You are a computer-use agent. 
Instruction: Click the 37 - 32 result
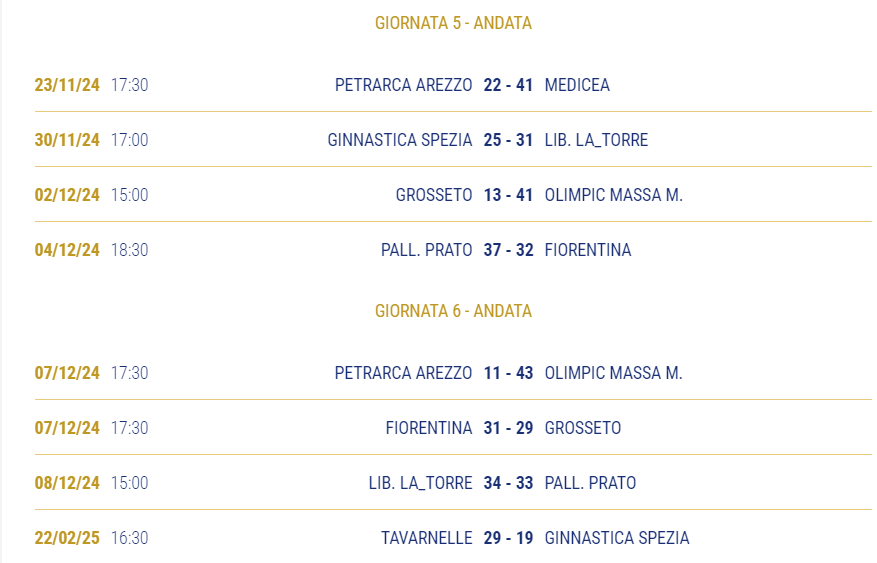(508, 250)
